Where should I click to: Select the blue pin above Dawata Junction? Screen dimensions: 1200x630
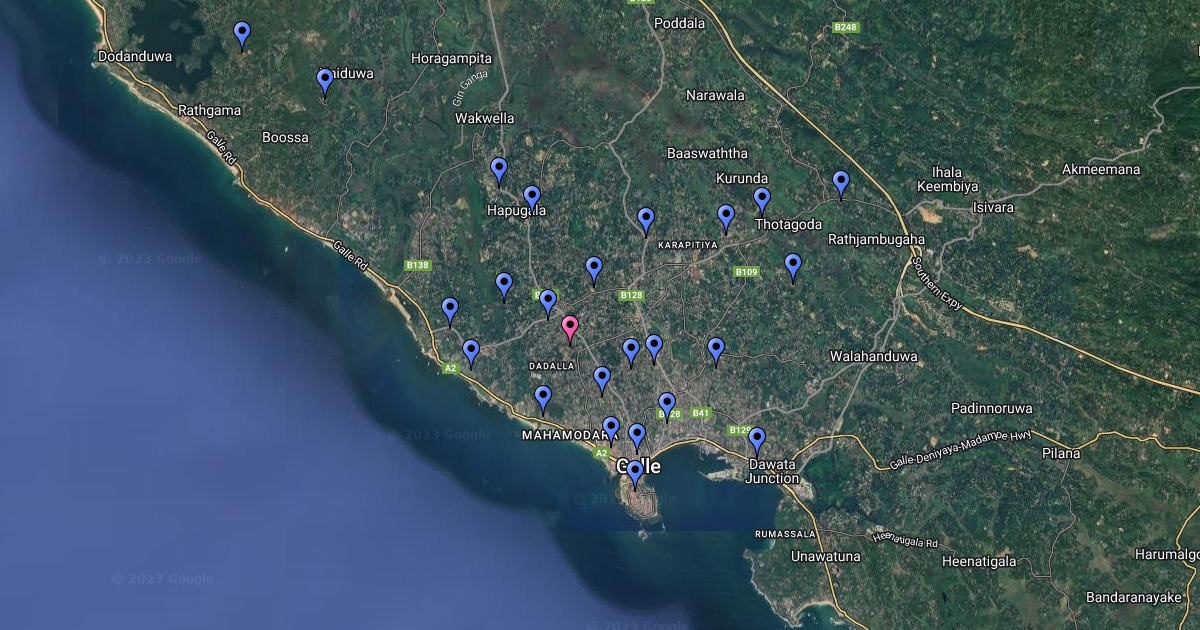coord(757,439)
